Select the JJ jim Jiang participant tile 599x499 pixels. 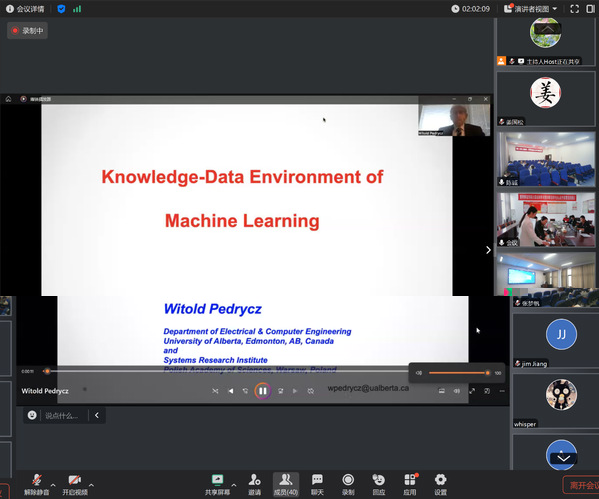(556, 341)
